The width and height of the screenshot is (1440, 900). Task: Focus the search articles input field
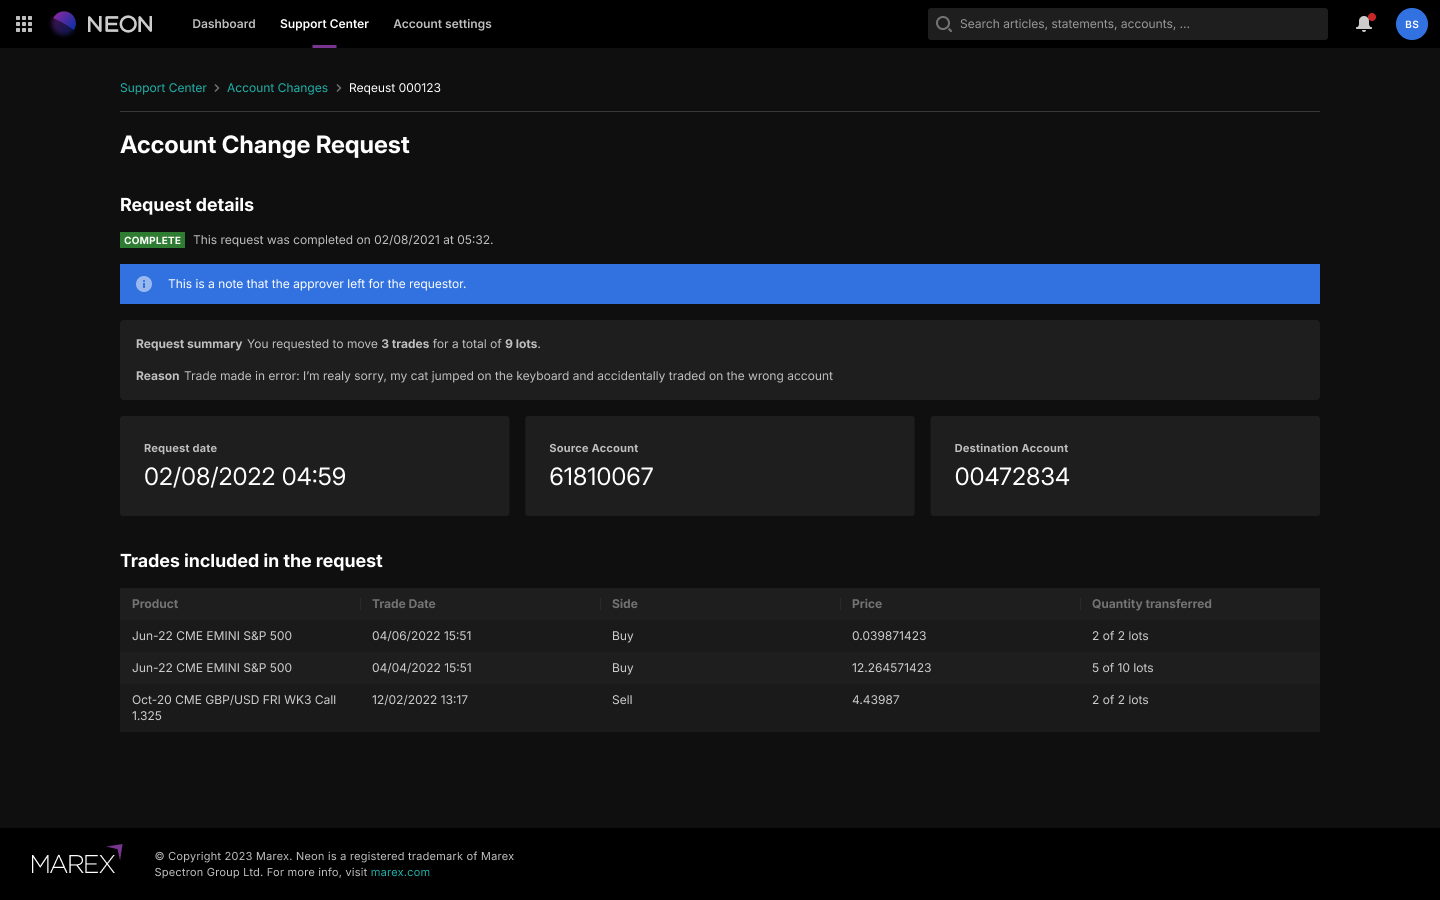click(1128, 24)
